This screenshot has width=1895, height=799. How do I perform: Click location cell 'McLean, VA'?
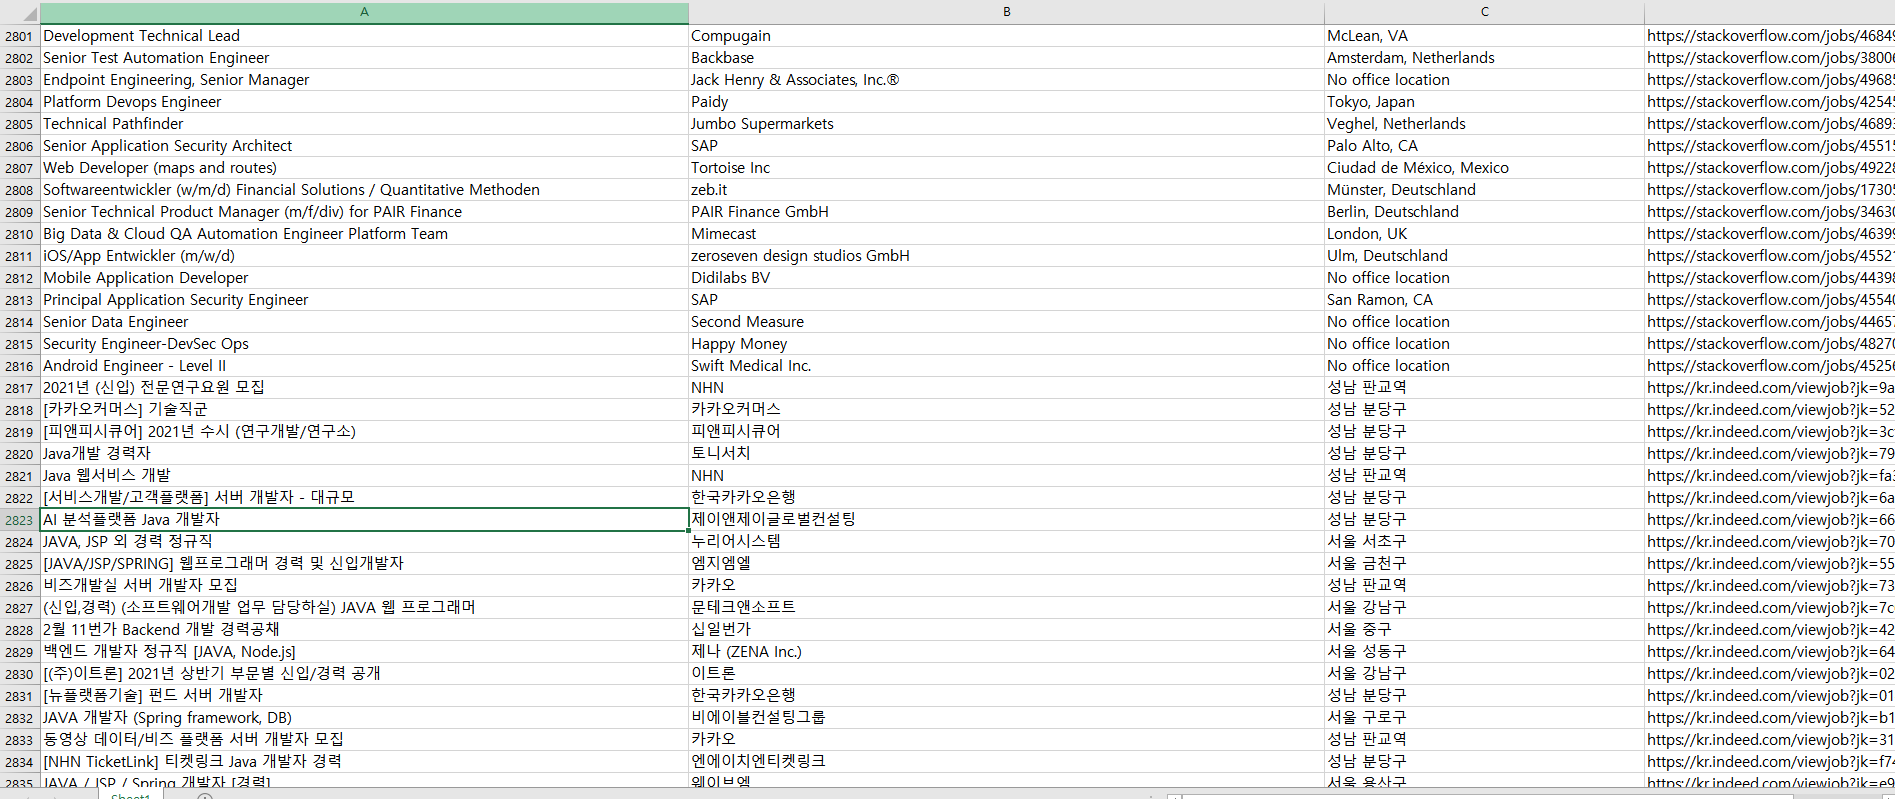point(1484,36)
